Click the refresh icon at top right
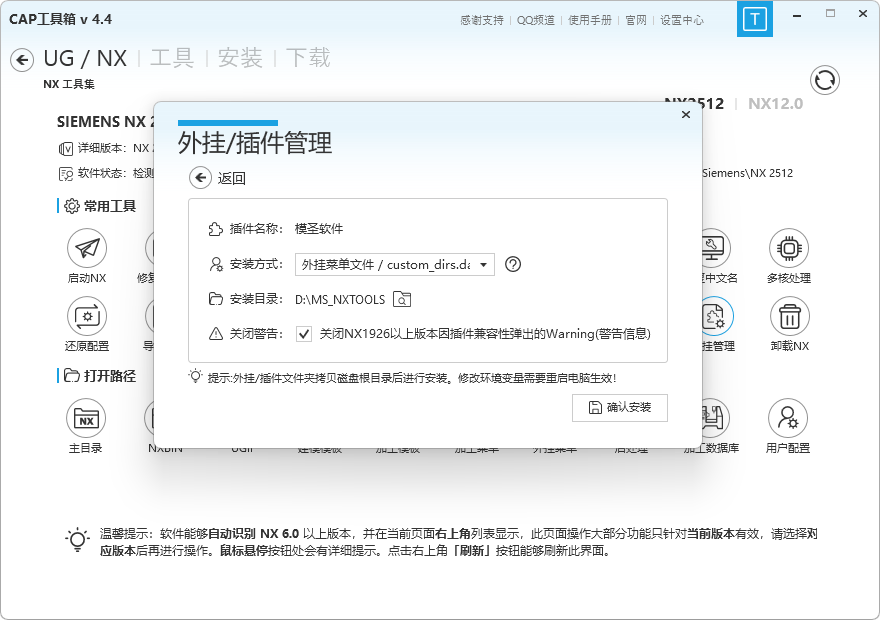This screenshot has width=880, height=620. (825, 80)
